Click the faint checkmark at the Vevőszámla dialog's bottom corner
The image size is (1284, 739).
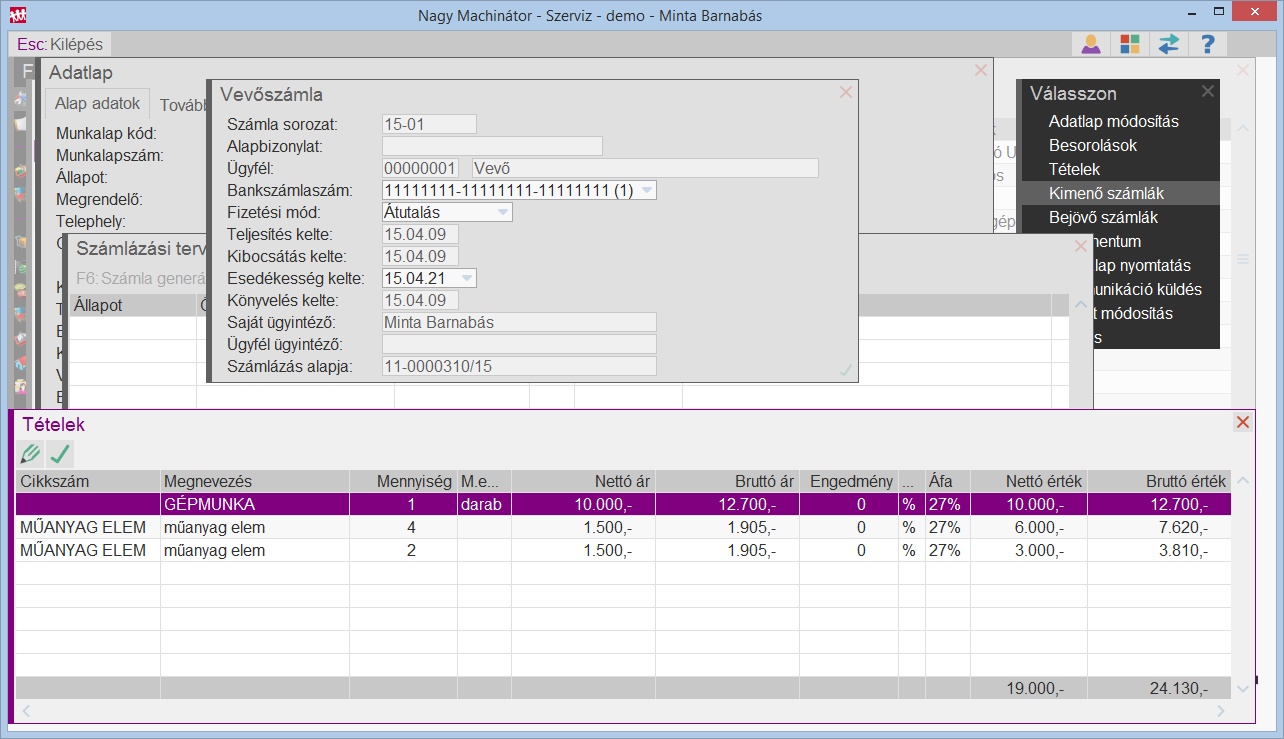tap(846, 370)
